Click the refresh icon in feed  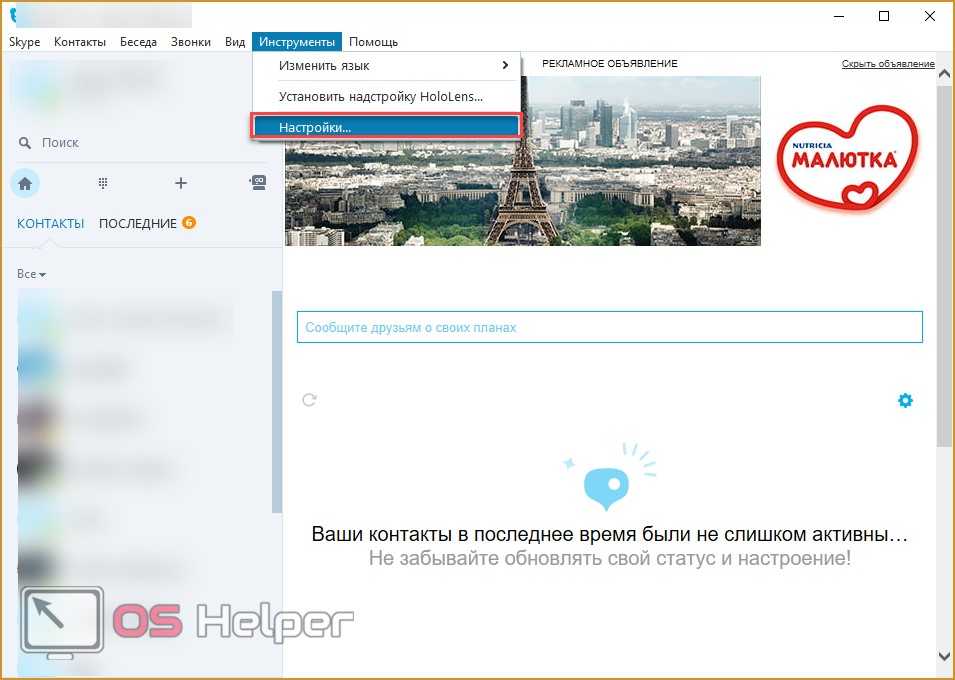tap(309, 400)
